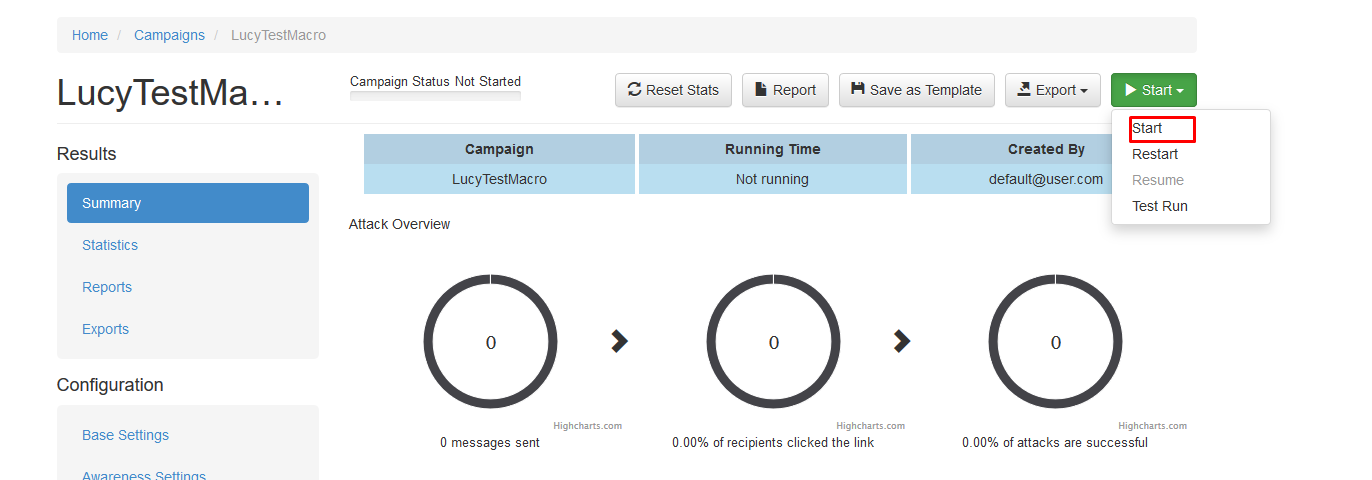Open the Statistics results section
Screen dimensions: 1372x480
(110, 245)
